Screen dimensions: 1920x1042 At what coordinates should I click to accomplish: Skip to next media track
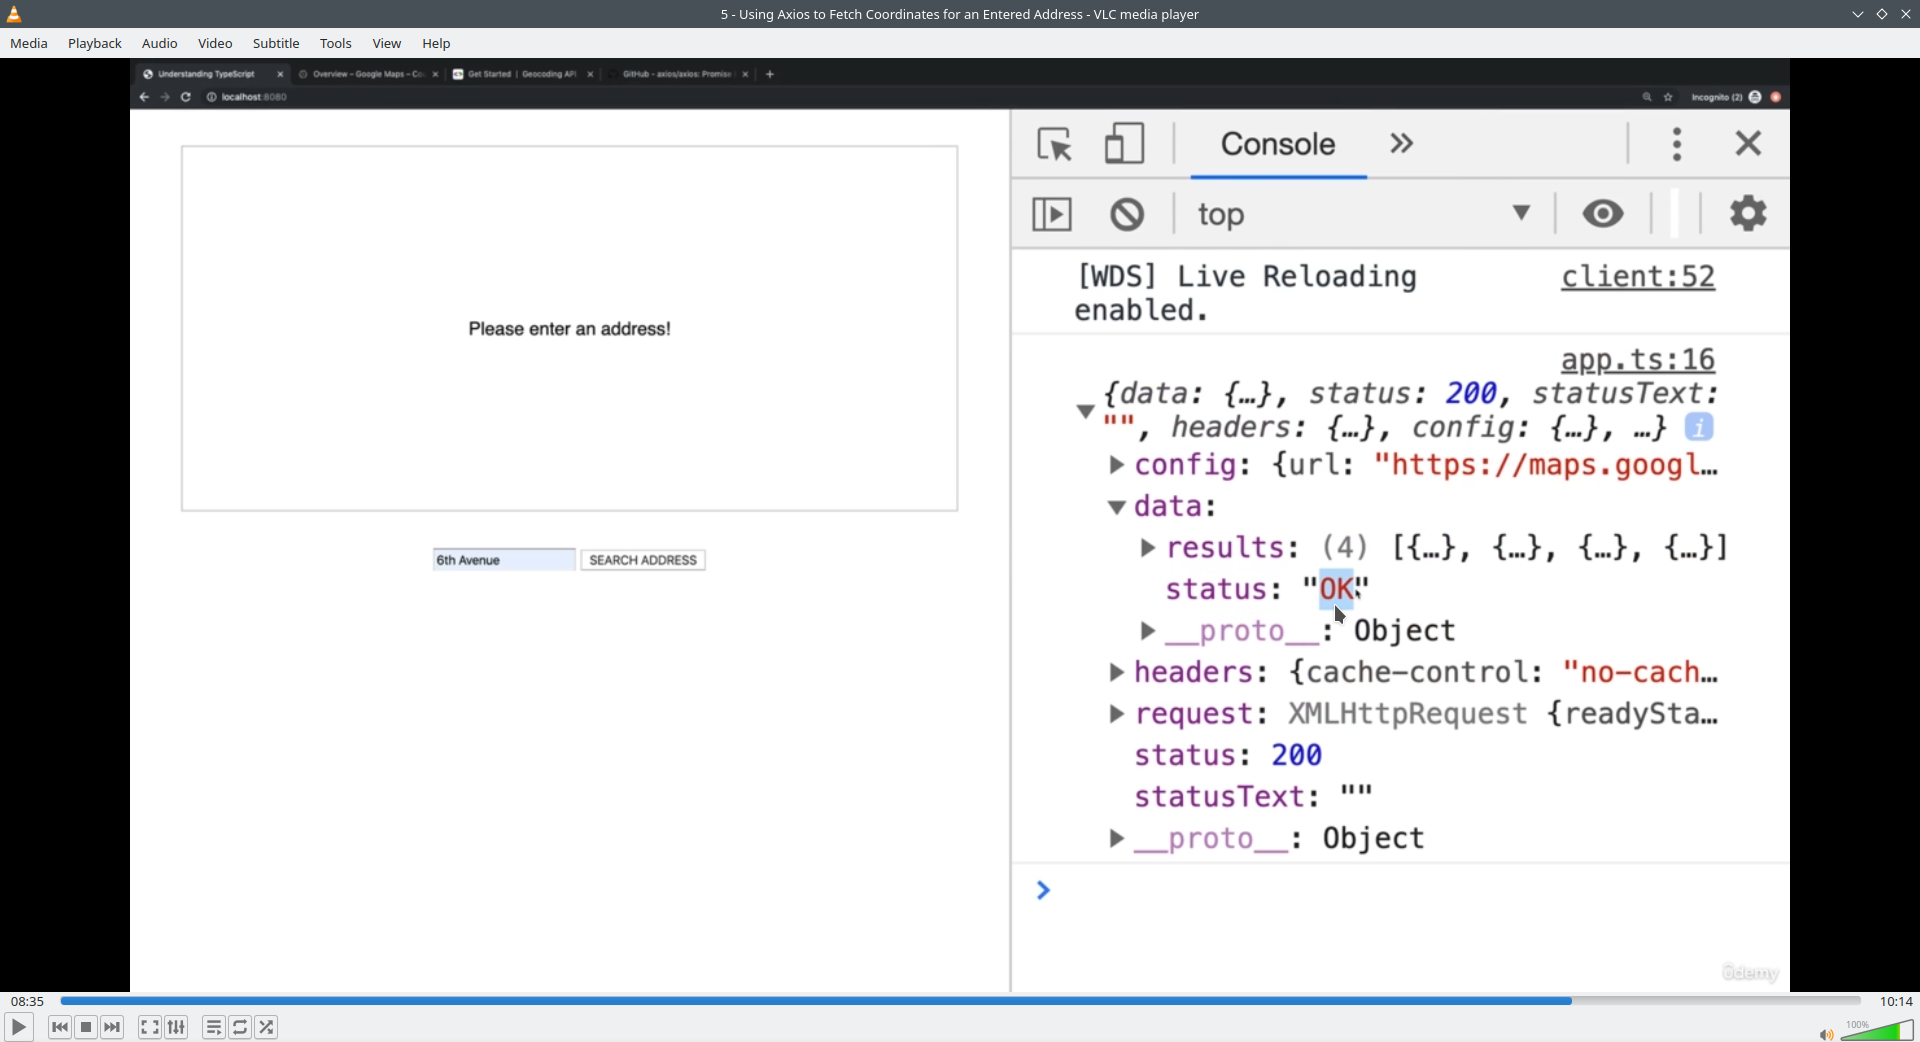112,1027
